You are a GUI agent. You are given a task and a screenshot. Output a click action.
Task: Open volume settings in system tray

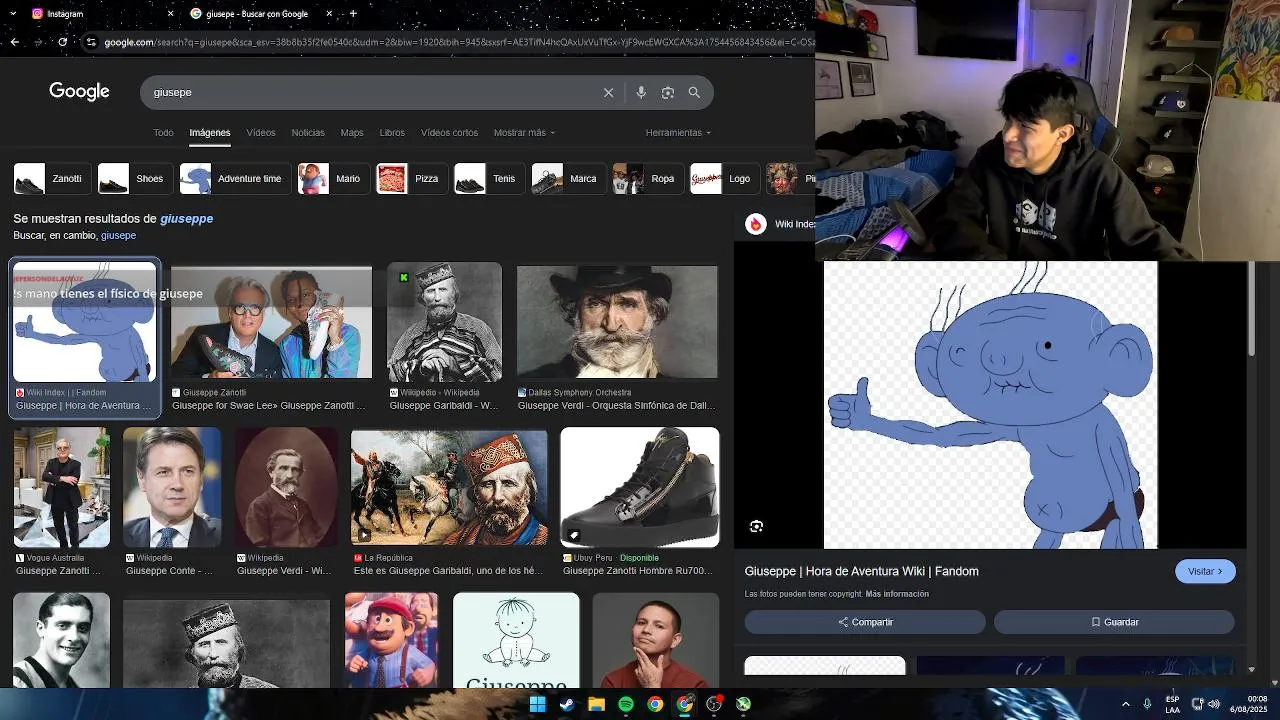1213,704
